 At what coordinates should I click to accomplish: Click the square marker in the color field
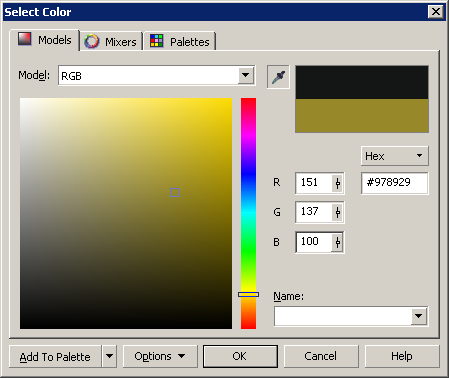click(x=174, y=193)
